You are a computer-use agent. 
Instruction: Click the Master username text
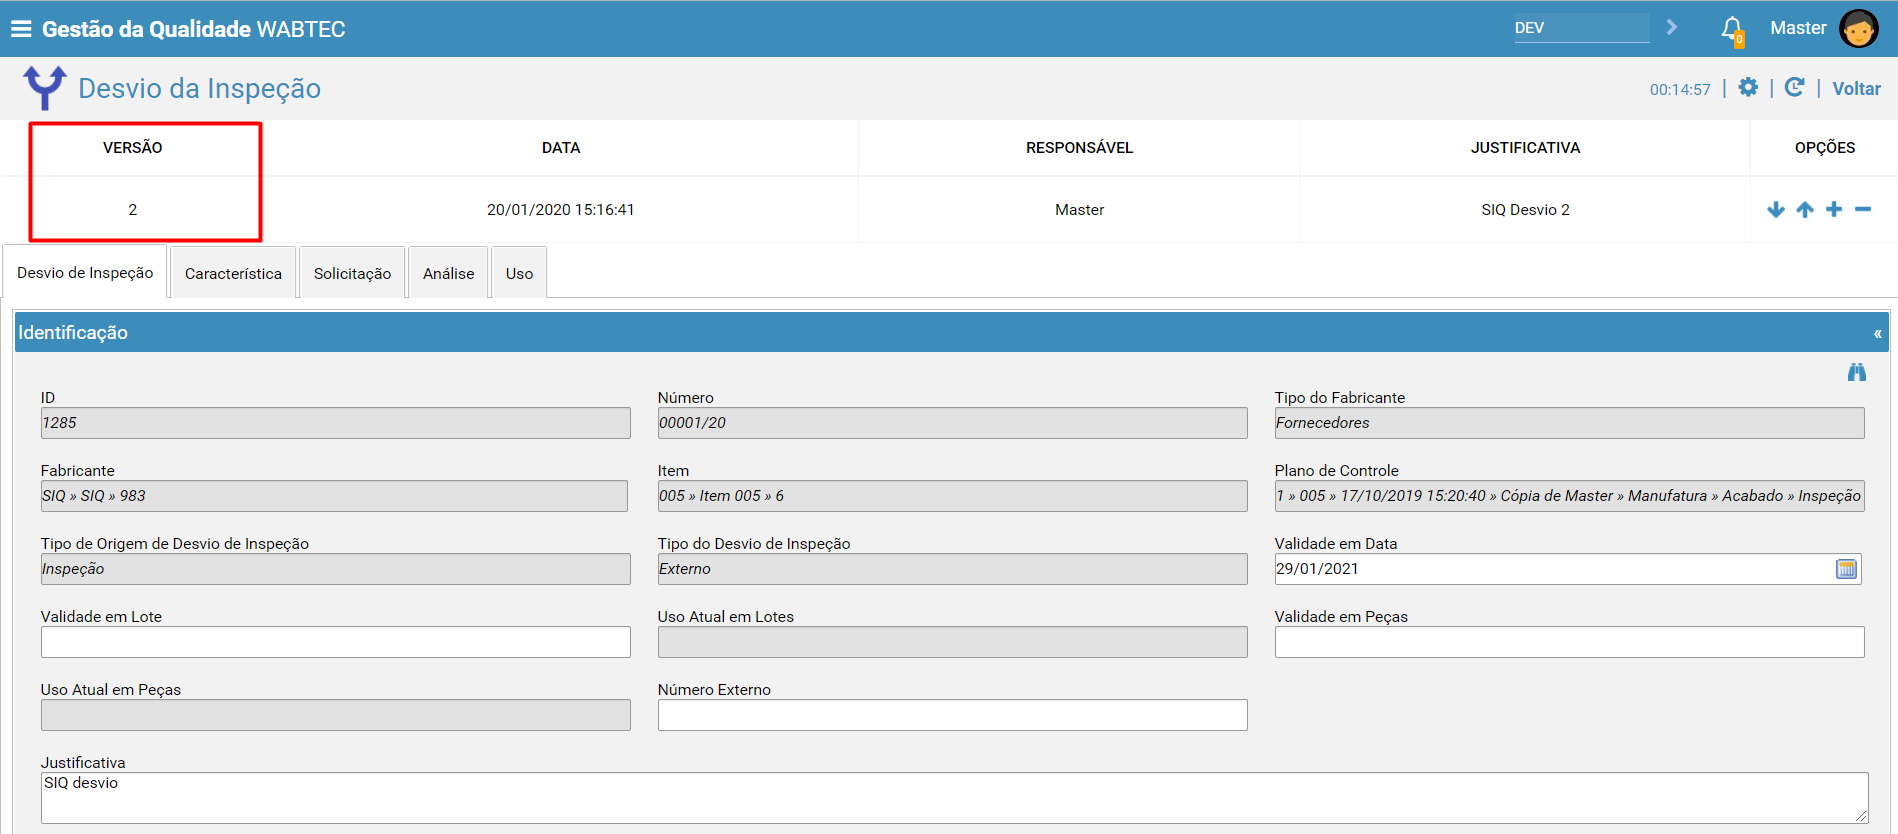click(1798, 28)
